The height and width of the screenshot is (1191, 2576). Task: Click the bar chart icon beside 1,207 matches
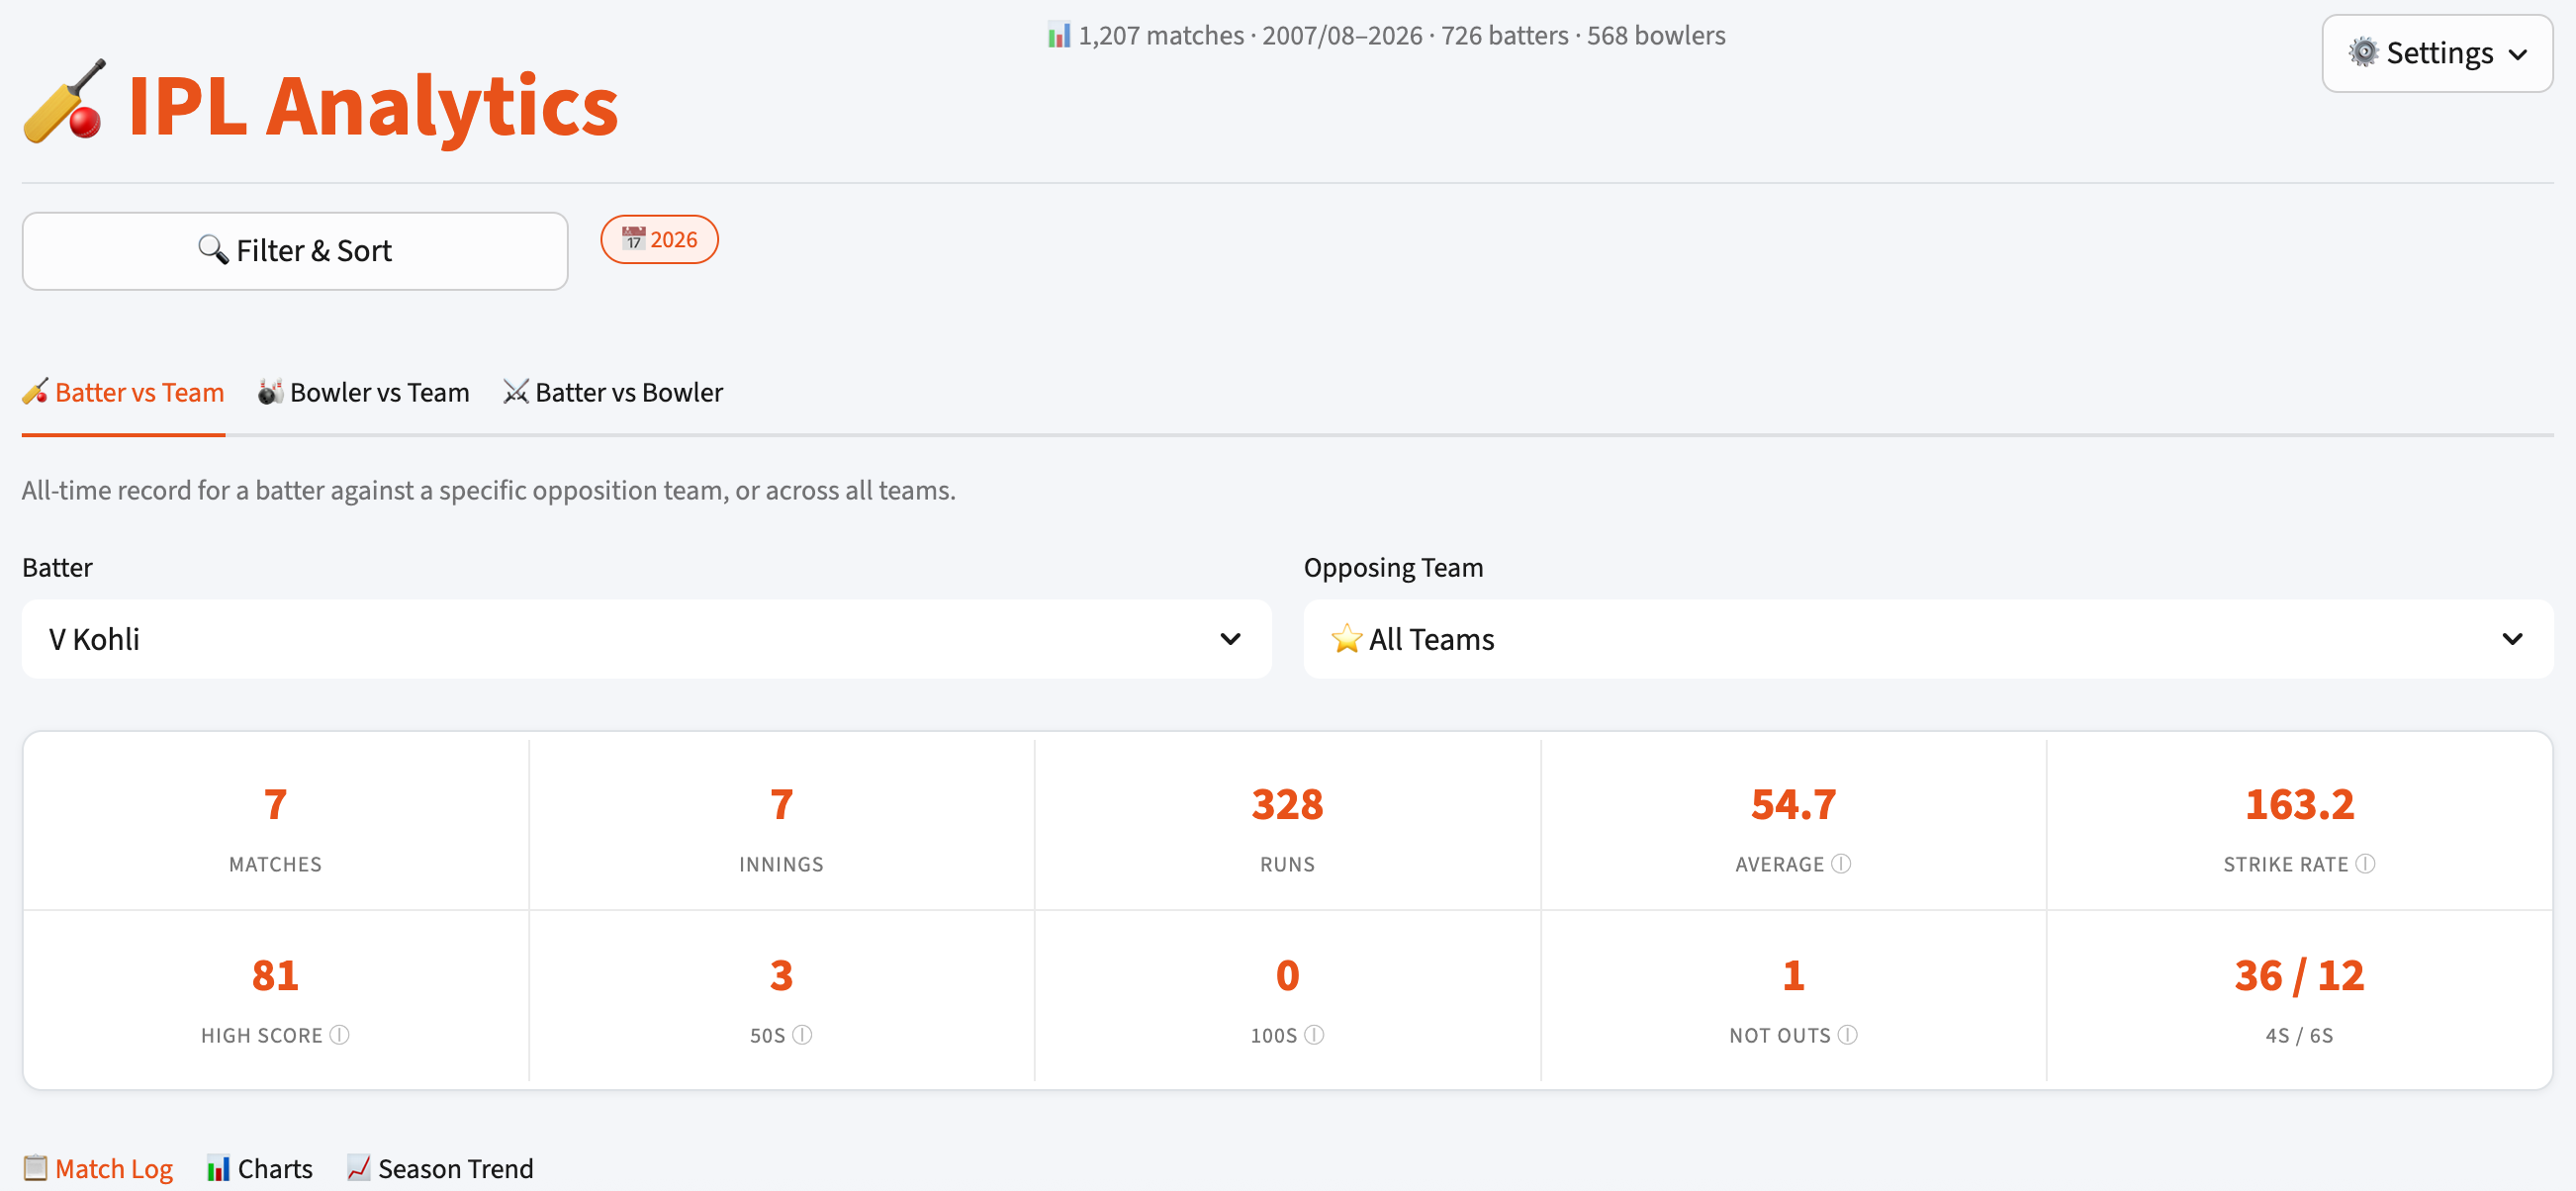1058,35
